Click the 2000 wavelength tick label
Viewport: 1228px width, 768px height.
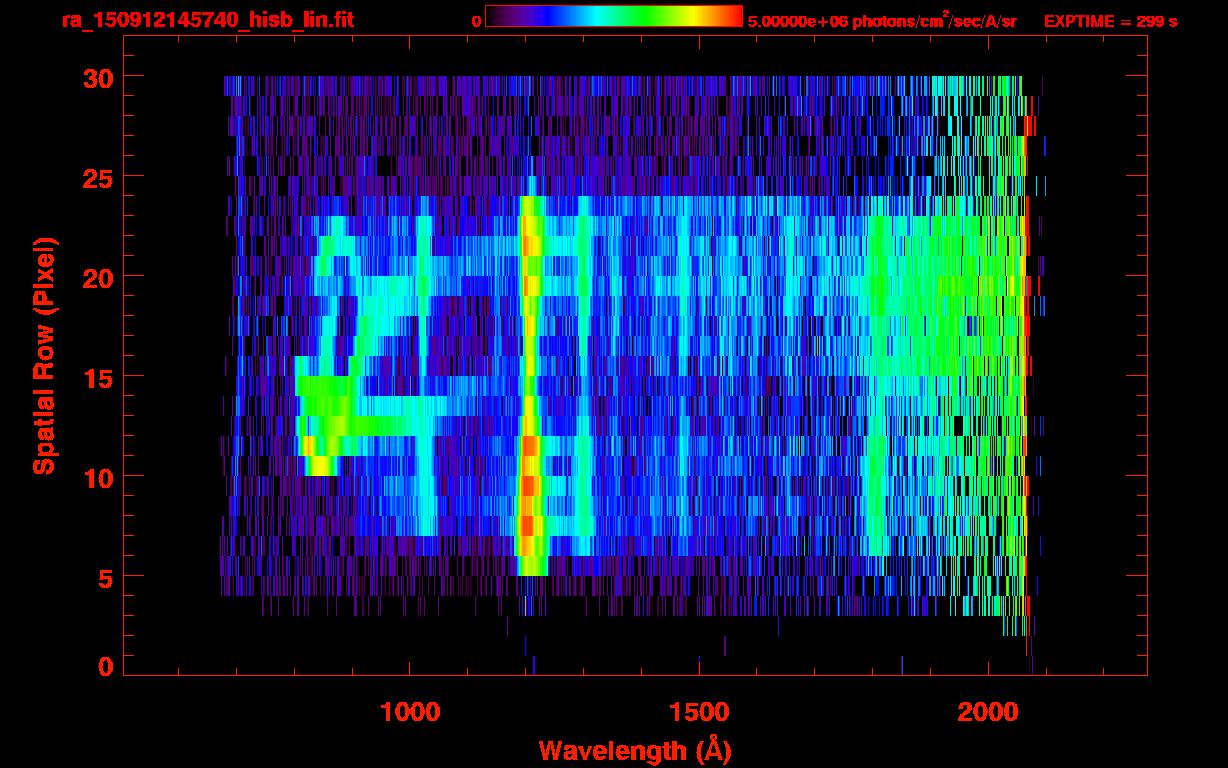point(988,712)
